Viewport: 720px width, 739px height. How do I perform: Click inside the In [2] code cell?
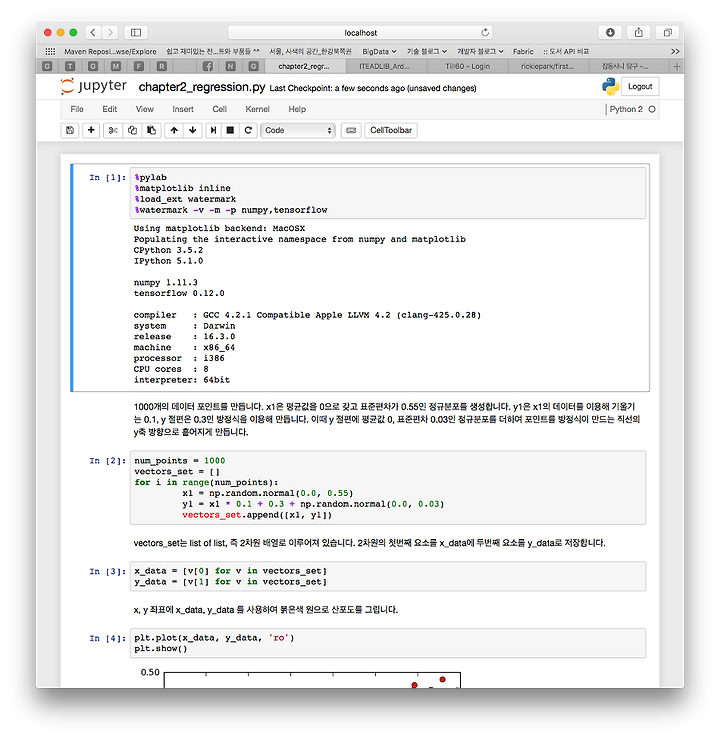pyautogui.click(x=387, y=487)
